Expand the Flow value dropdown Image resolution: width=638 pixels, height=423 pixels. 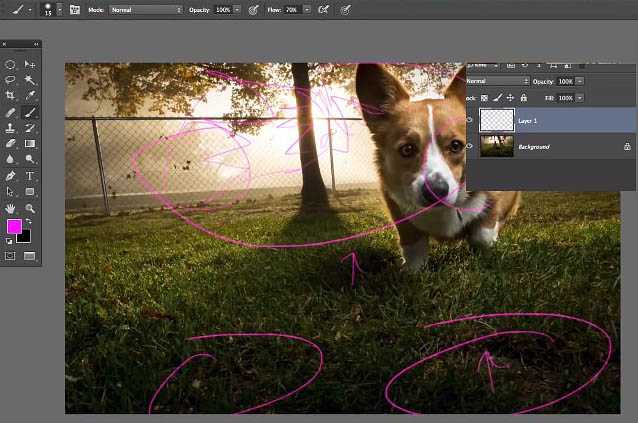[x=306, y=9]
